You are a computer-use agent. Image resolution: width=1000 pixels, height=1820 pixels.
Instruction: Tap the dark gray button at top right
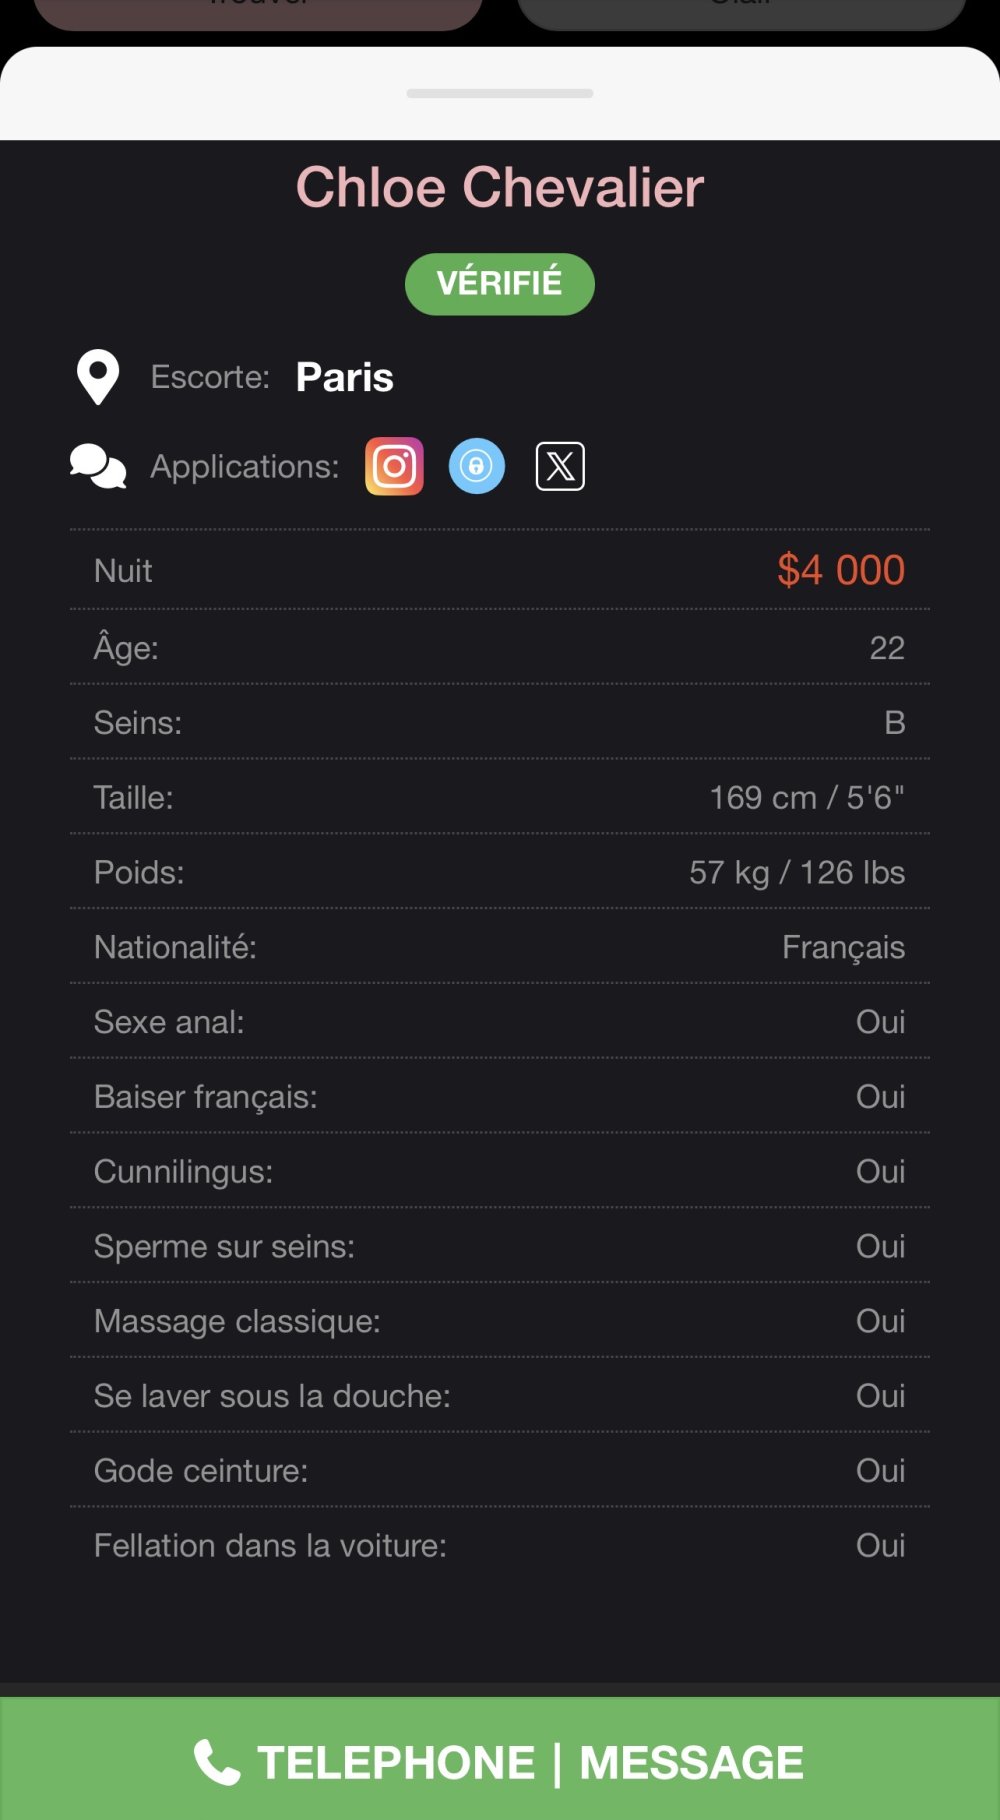(x=742, y=14)
